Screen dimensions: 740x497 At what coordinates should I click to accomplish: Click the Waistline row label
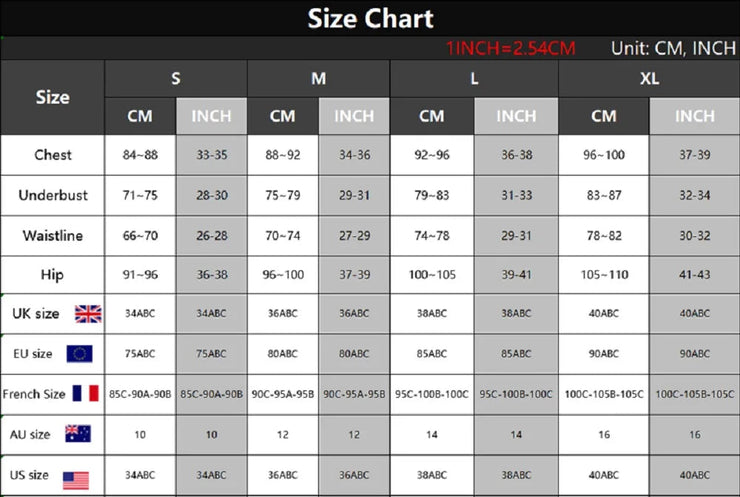[x=52, y=236]
